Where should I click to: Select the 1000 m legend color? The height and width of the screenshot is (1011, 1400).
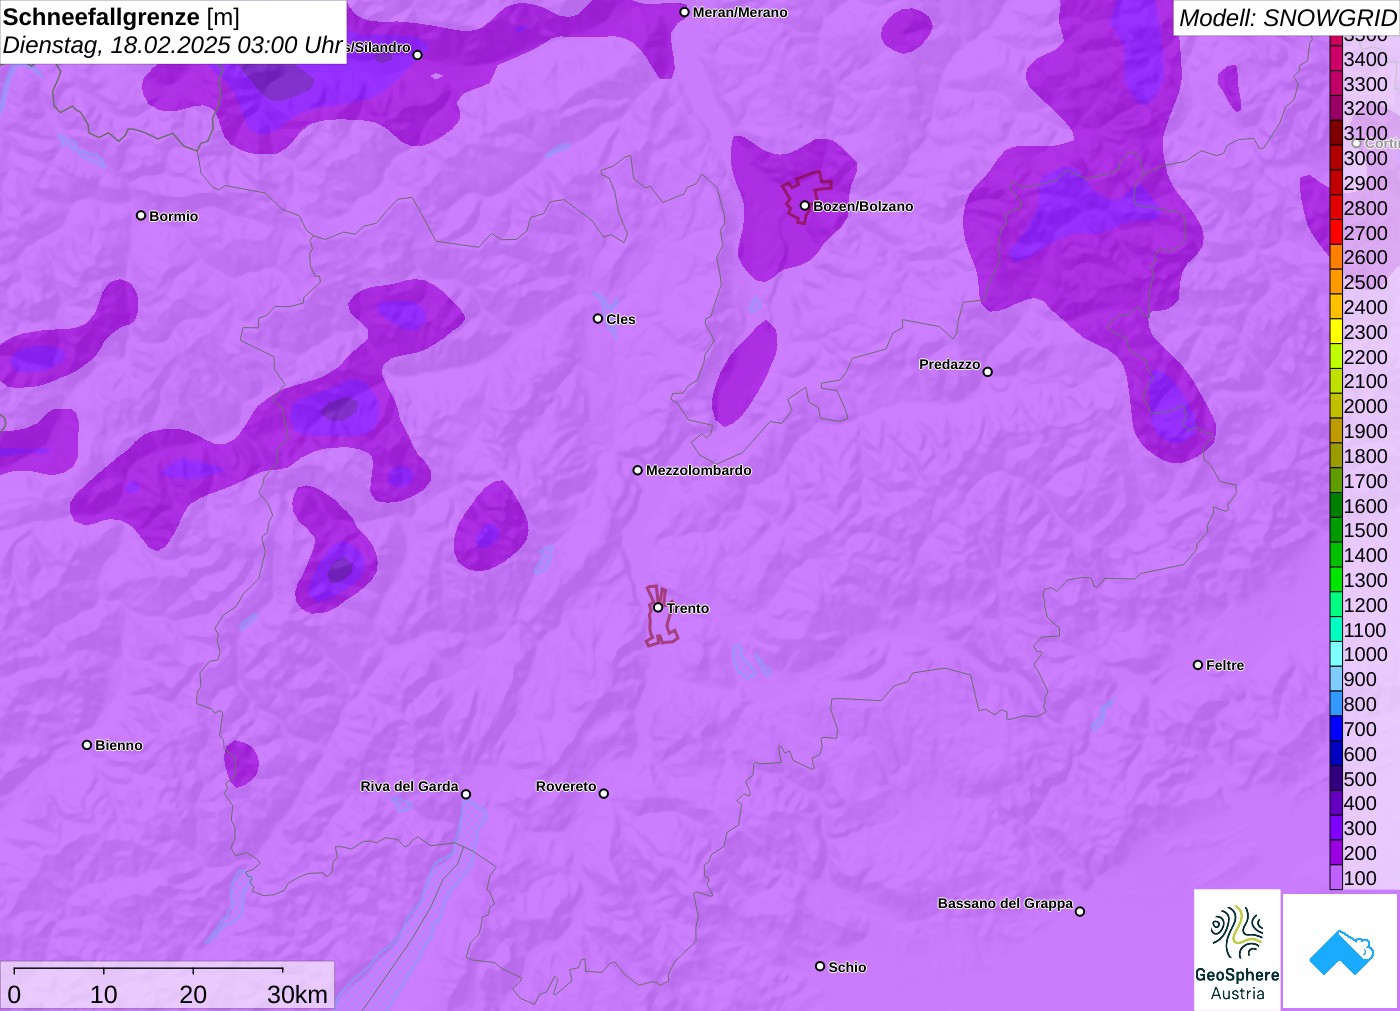click(x=1336, y=654)
